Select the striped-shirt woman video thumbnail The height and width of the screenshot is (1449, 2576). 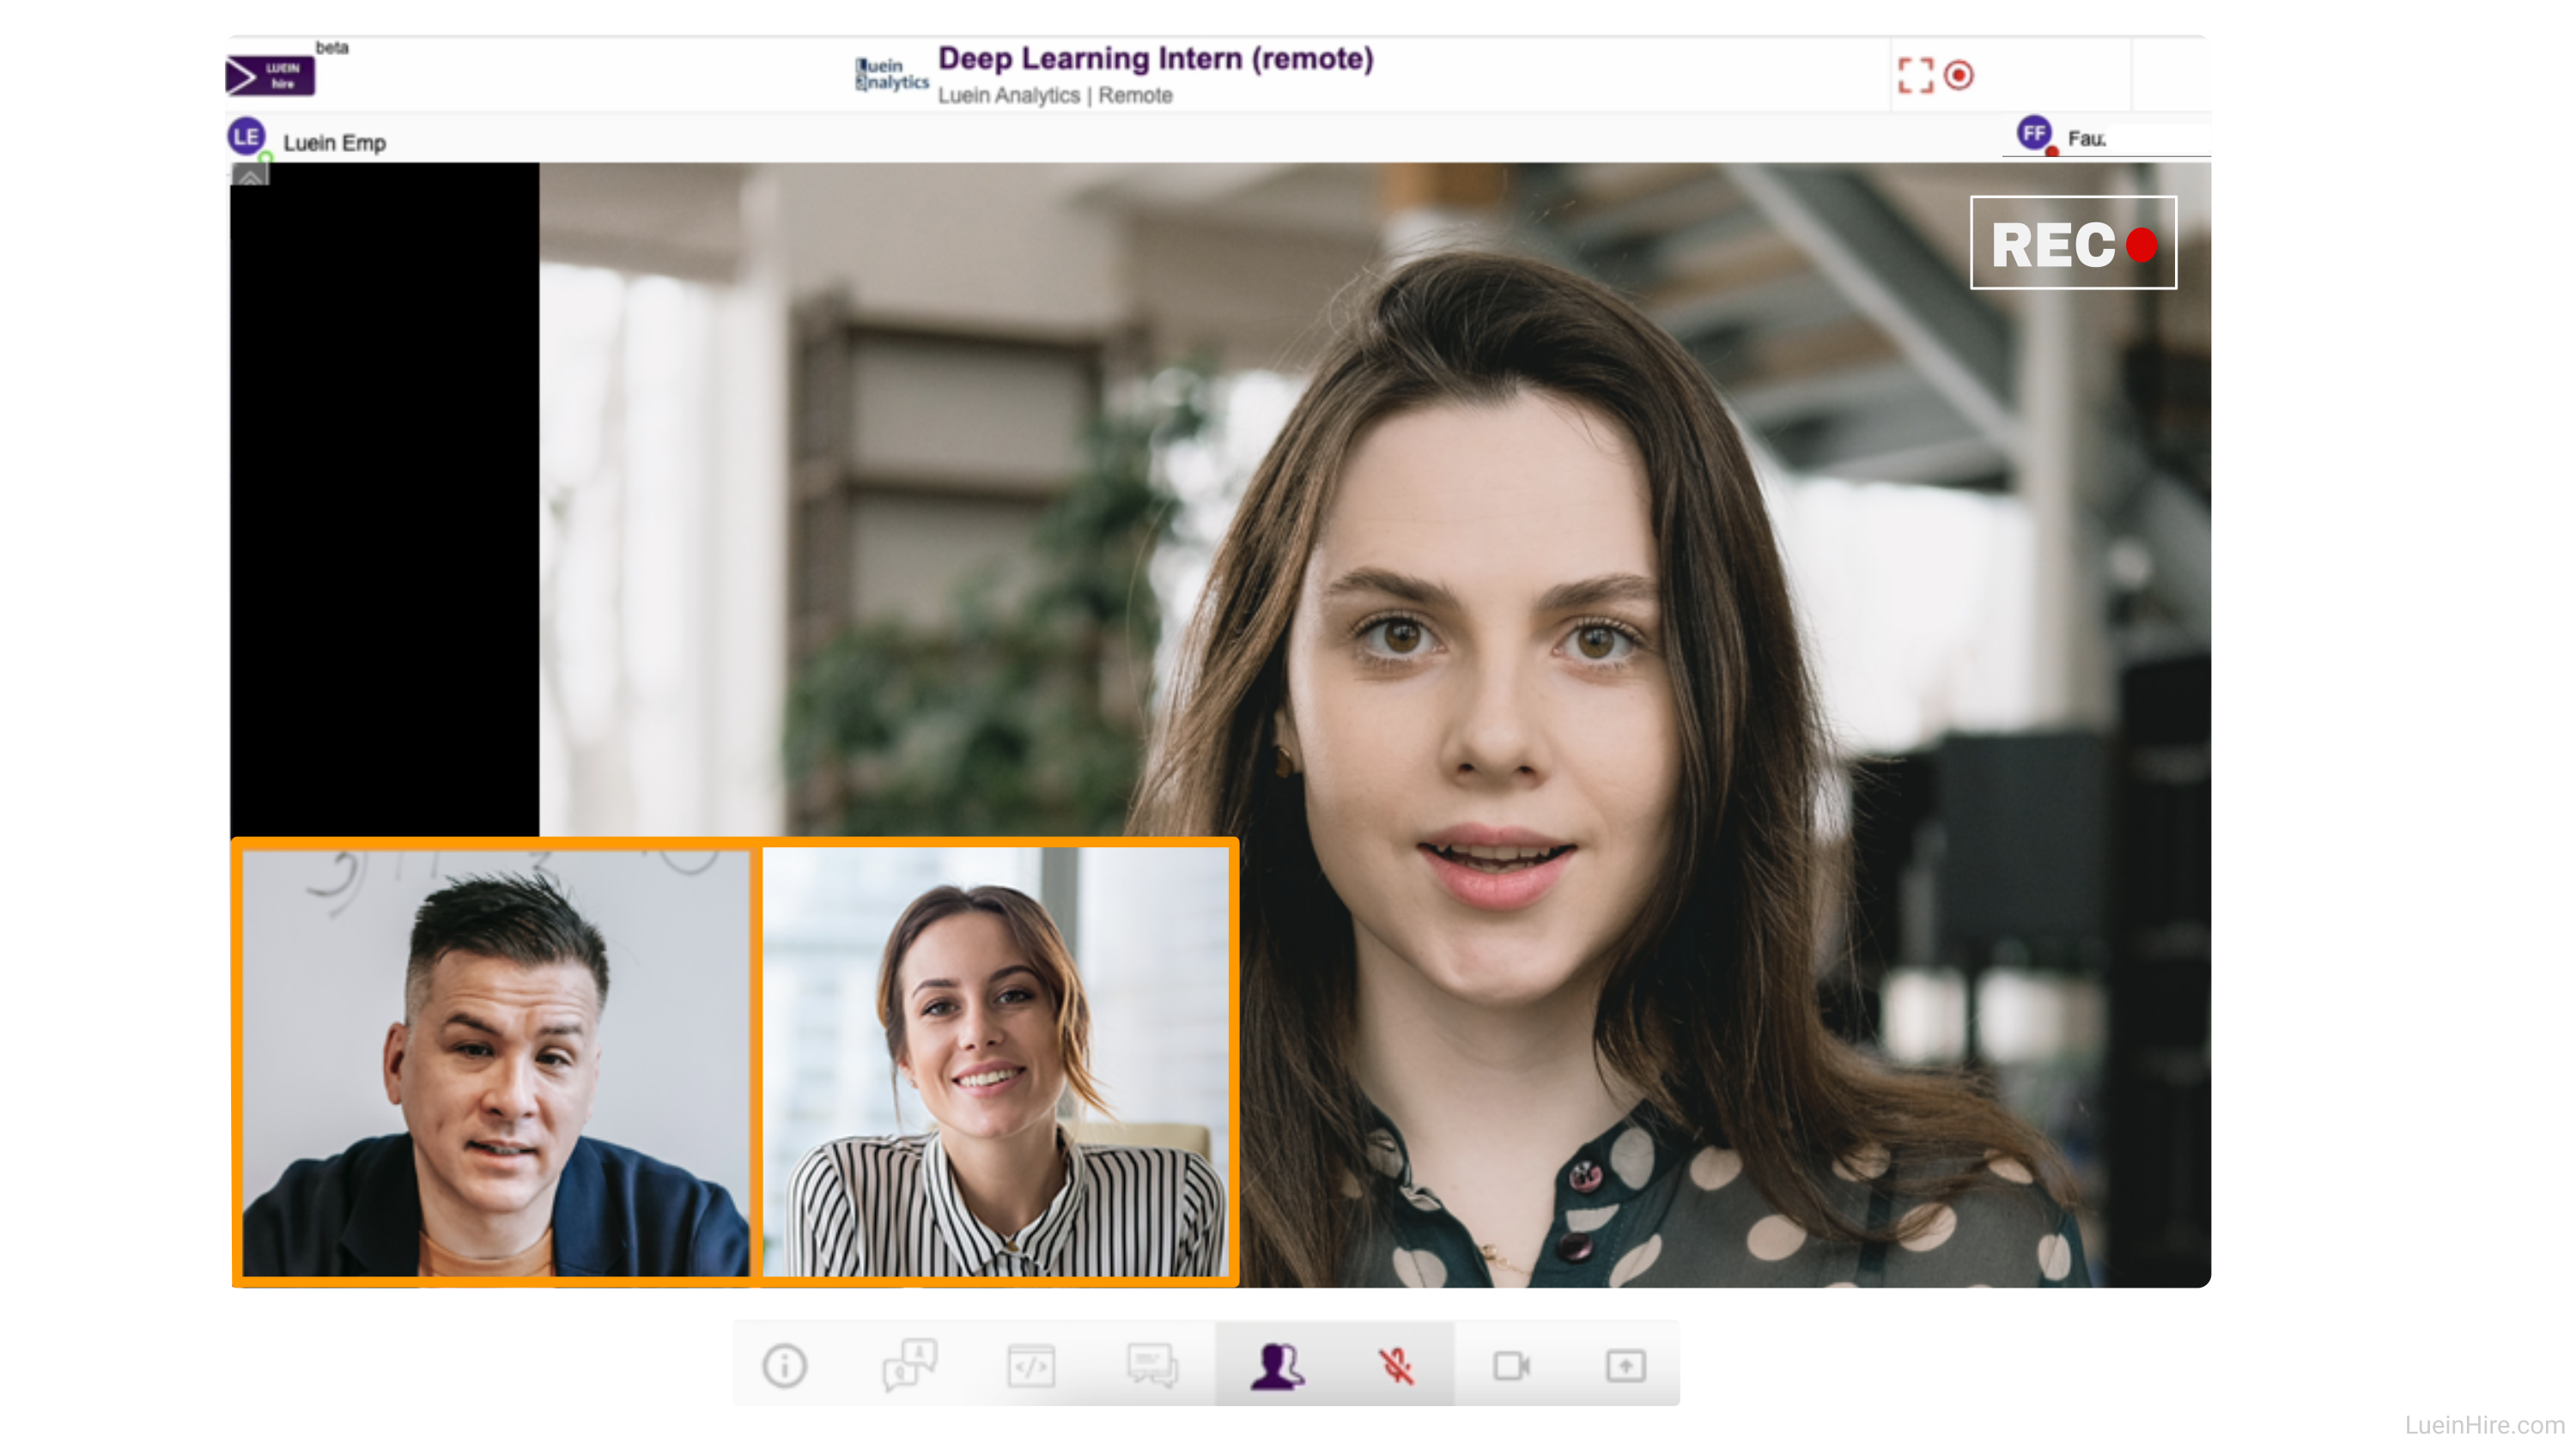pos(996,1062)
